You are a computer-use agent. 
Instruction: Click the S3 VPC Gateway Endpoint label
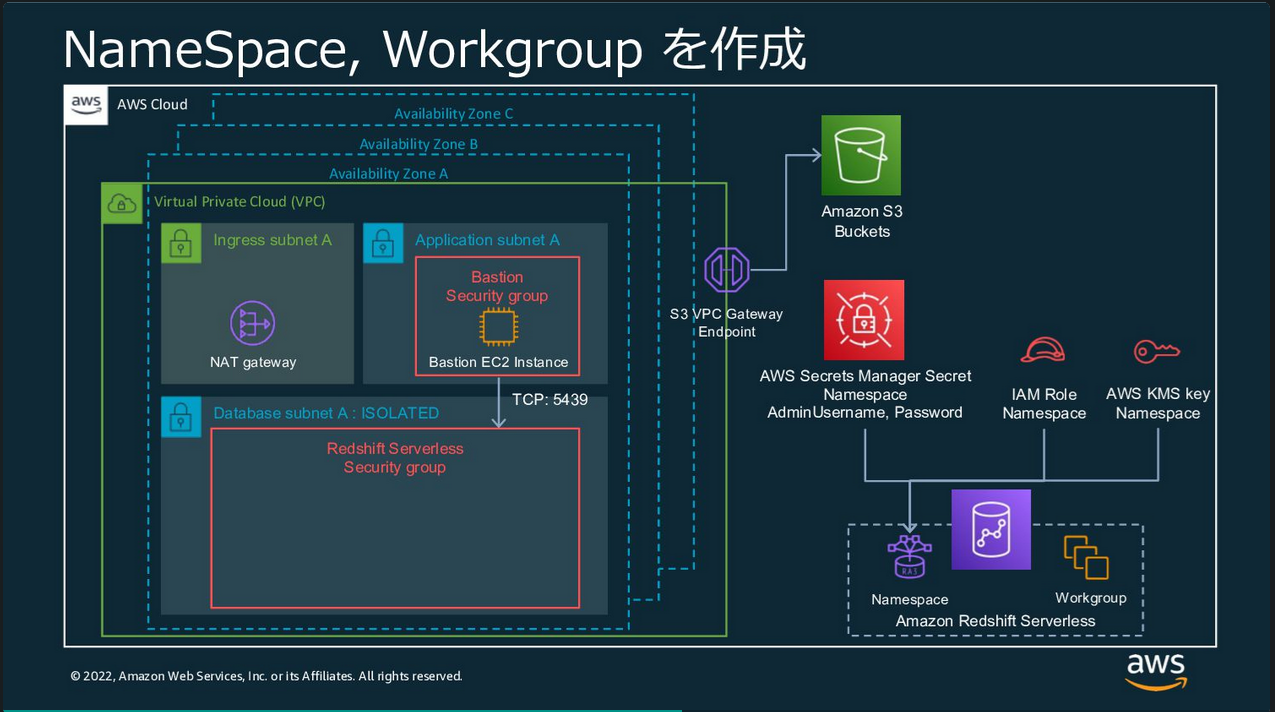[727, 322]
